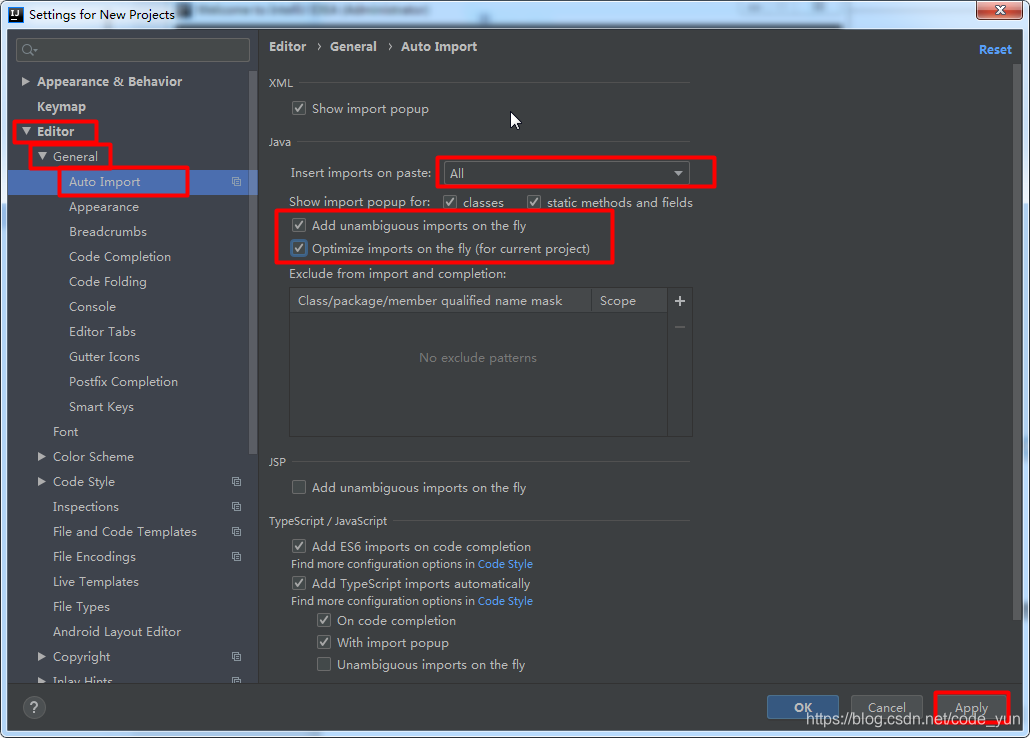Click the Cancel button
Screen dimensions: 1030x738
point(887,707)
